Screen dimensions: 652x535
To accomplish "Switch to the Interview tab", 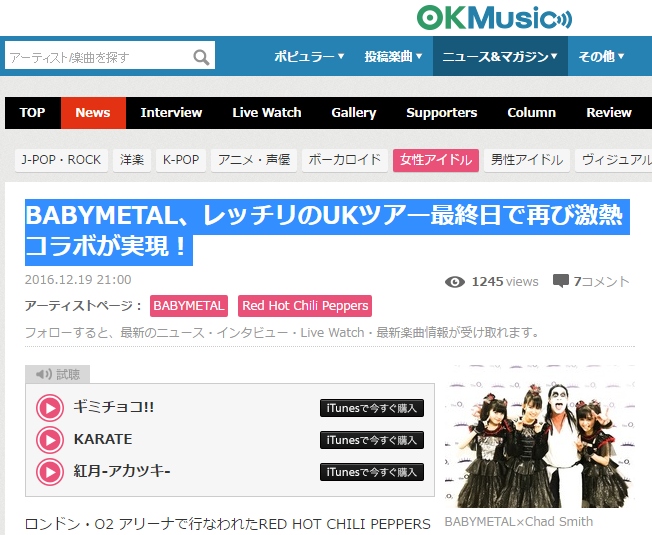I will [171, 113].
